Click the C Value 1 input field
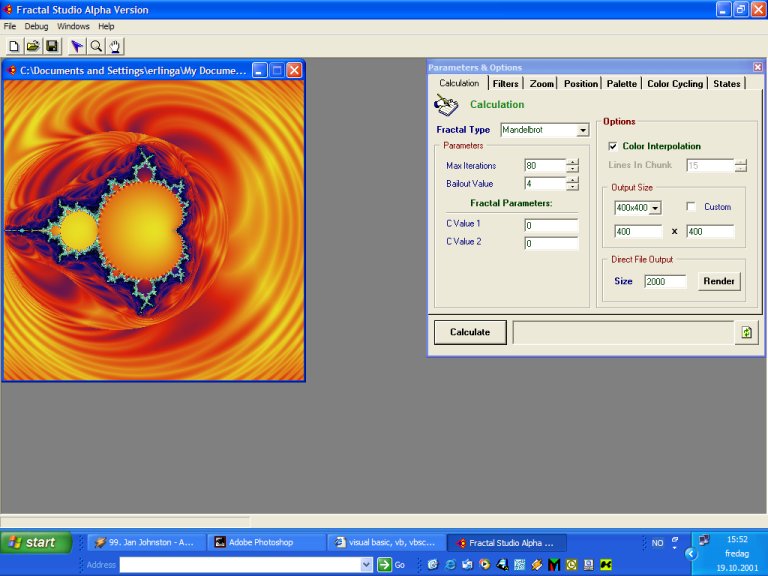This screenshot has height=576, width=768. (x=551, y=225)
